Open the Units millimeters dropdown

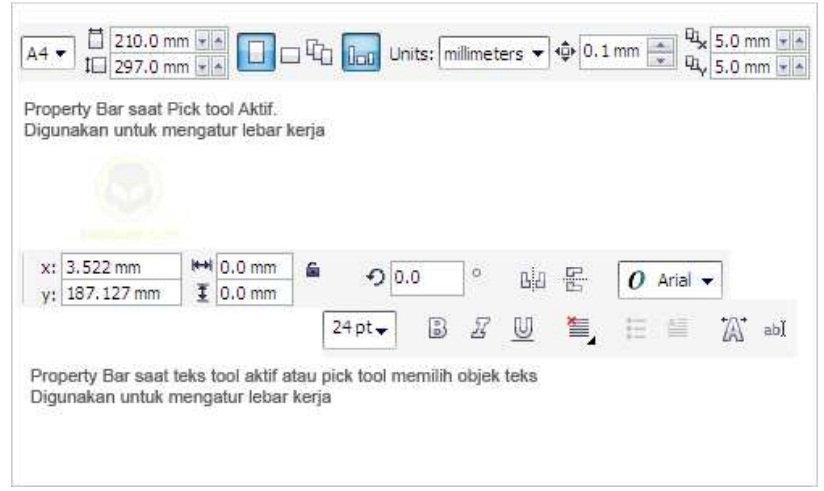(x=494, y=53)
